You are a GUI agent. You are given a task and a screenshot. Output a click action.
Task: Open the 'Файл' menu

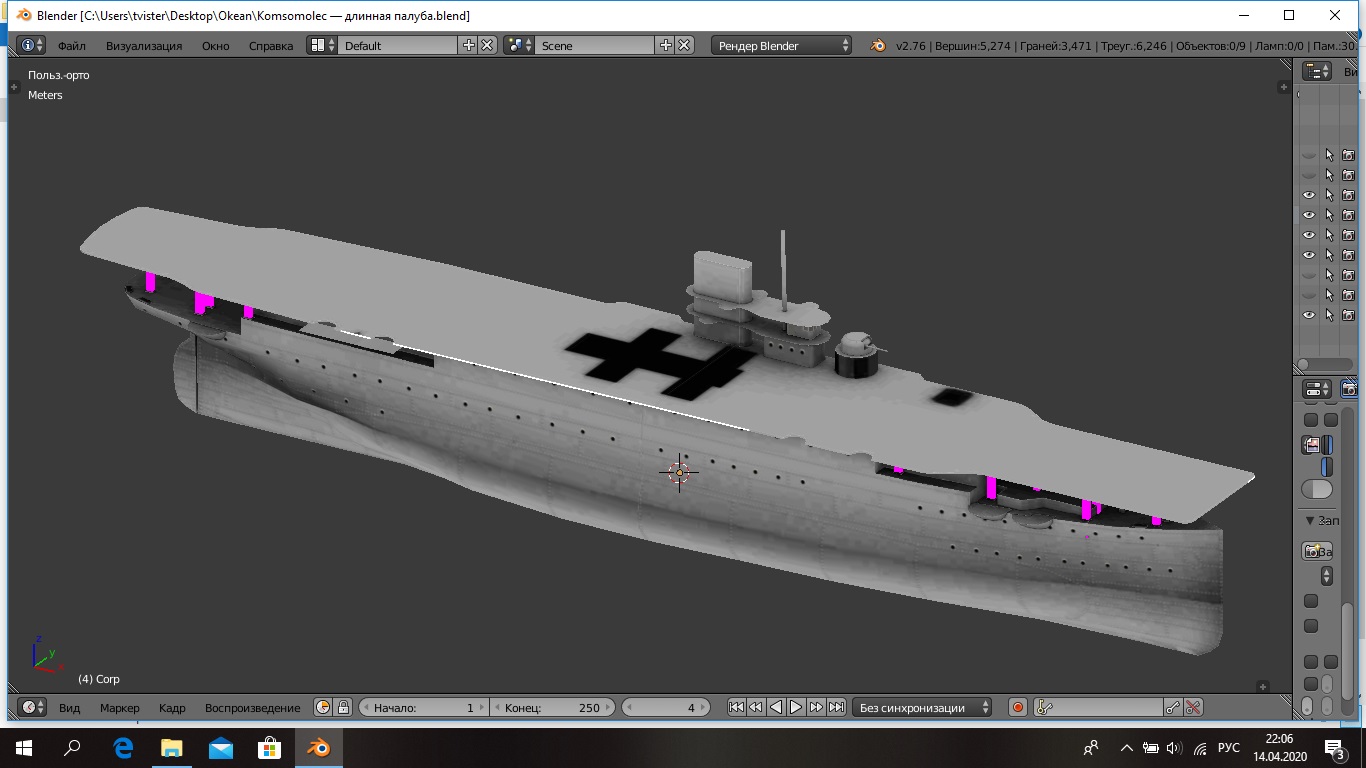coord(71,45)
